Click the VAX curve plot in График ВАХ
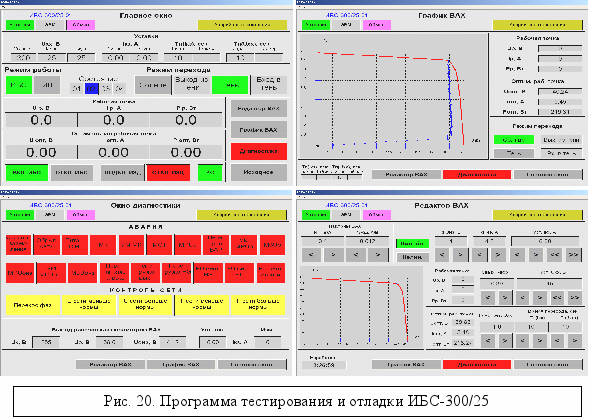Viewport: 590px width, 418px height. [393, 96]
